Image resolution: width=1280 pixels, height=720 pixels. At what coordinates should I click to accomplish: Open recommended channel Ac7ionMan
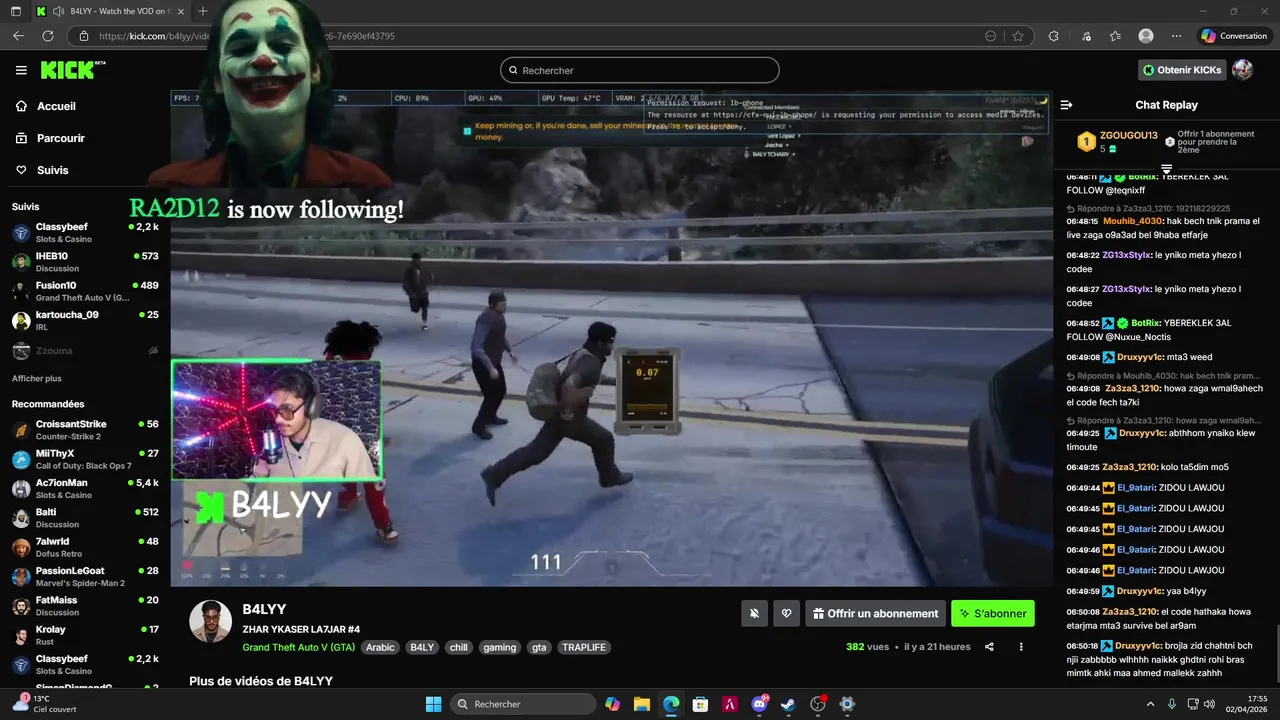[x=85, y=488]
